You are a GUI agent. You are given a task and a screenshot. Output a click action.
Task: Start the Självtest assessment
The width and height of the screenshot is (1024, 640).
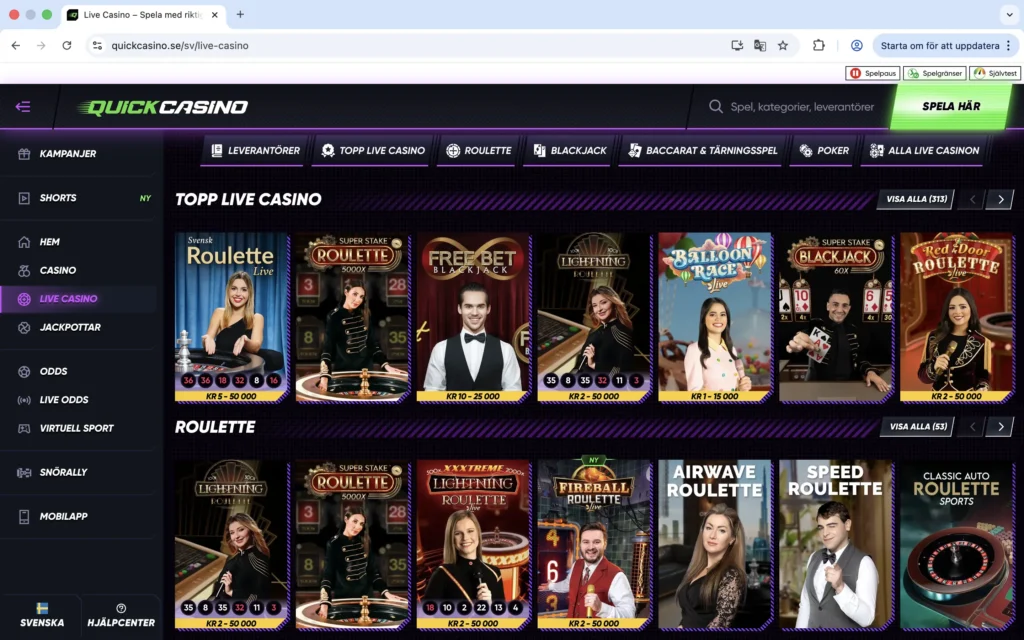pyautogui.click(x=994, y=72)
